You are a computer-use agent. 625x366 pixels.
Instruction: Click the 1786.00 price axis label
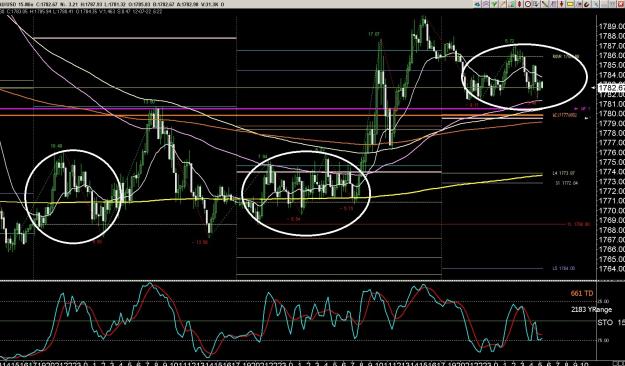612,55
